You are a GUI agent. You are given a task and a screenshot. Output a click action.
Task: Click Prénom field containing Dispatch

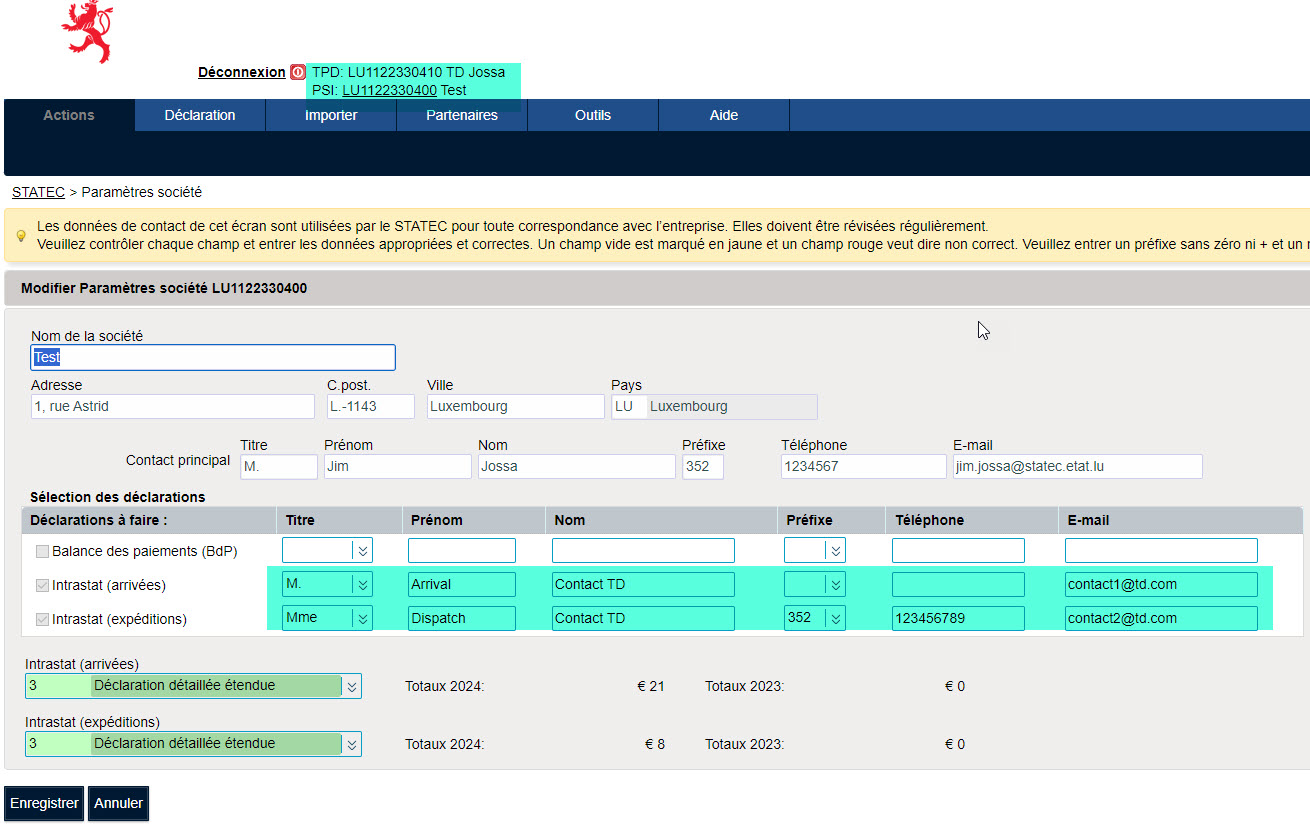coord(462,618)
